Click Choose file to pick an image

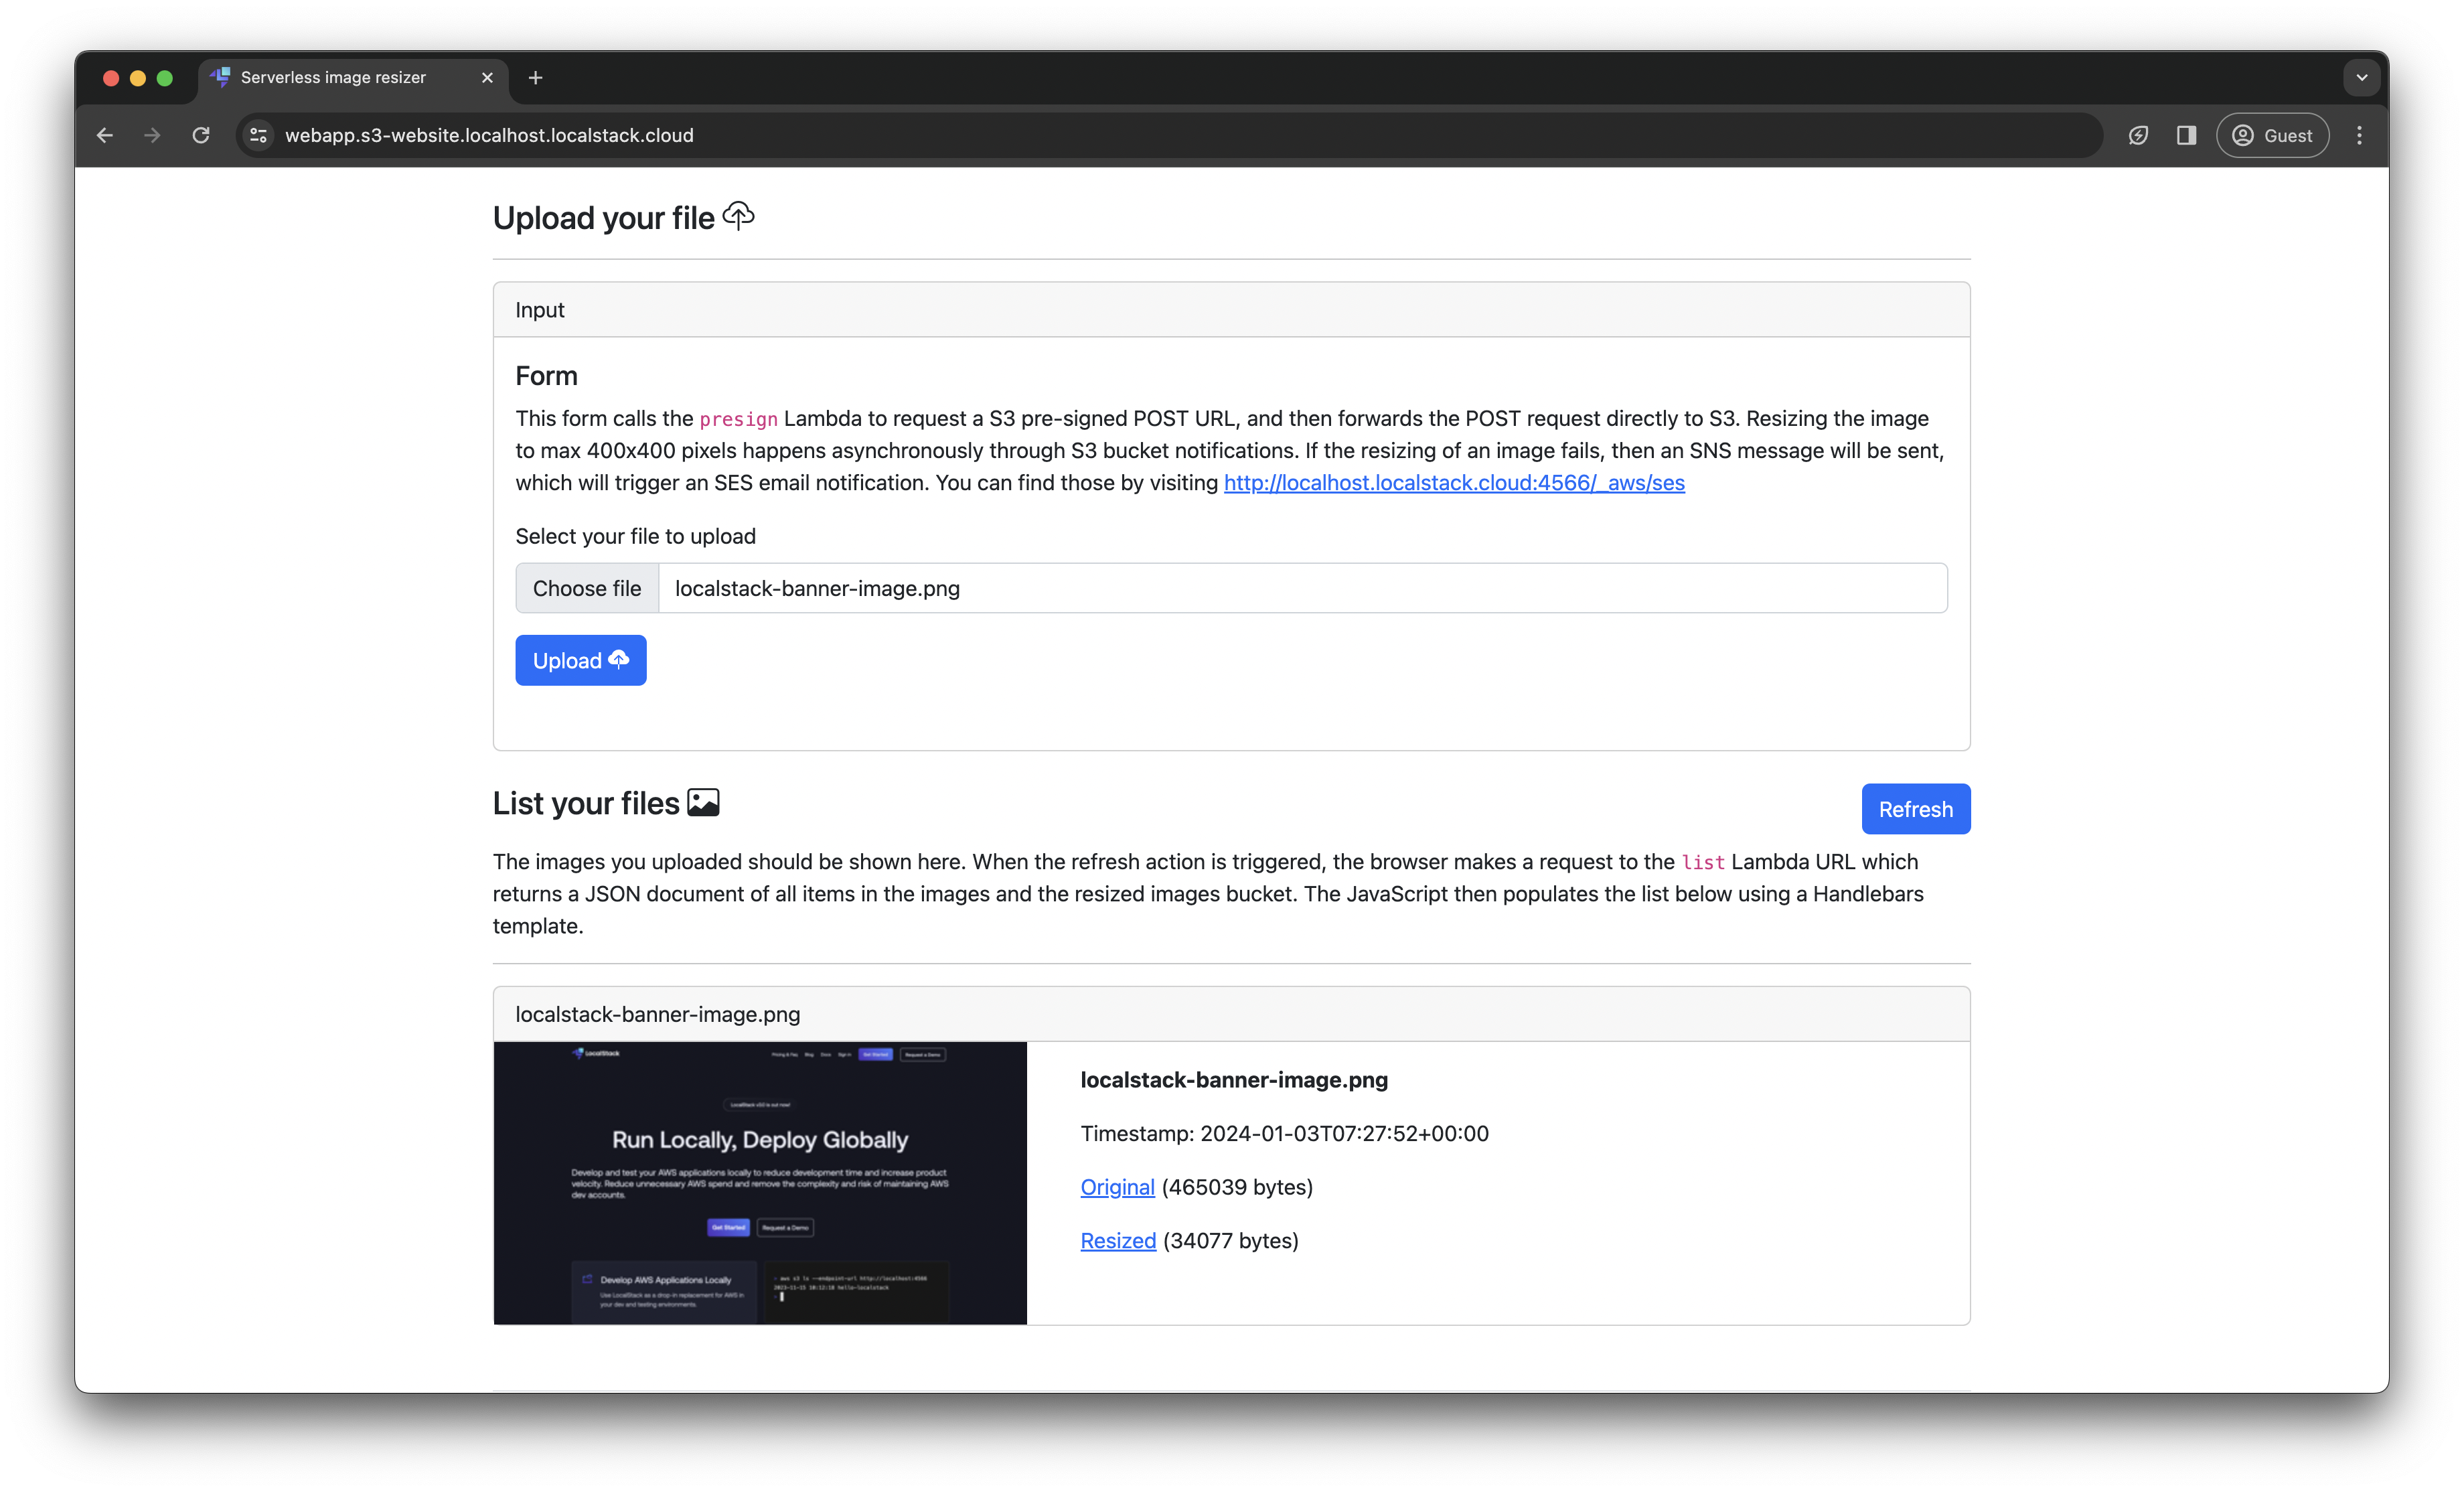(x=586, y=588)
